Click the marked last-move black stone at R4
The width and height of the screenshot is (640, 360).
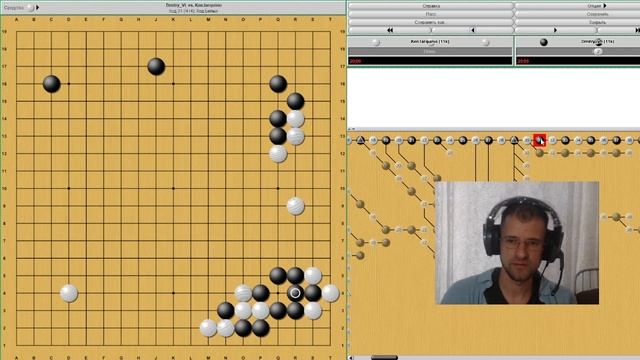296,293
